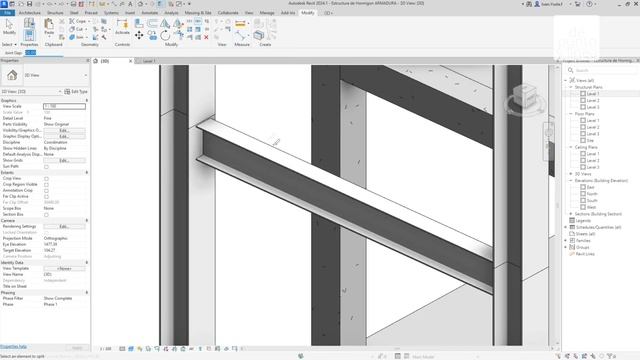This screenshot has height=360, width=640.
Task: Click the 3D view home type icon
Action: (12, 75)
